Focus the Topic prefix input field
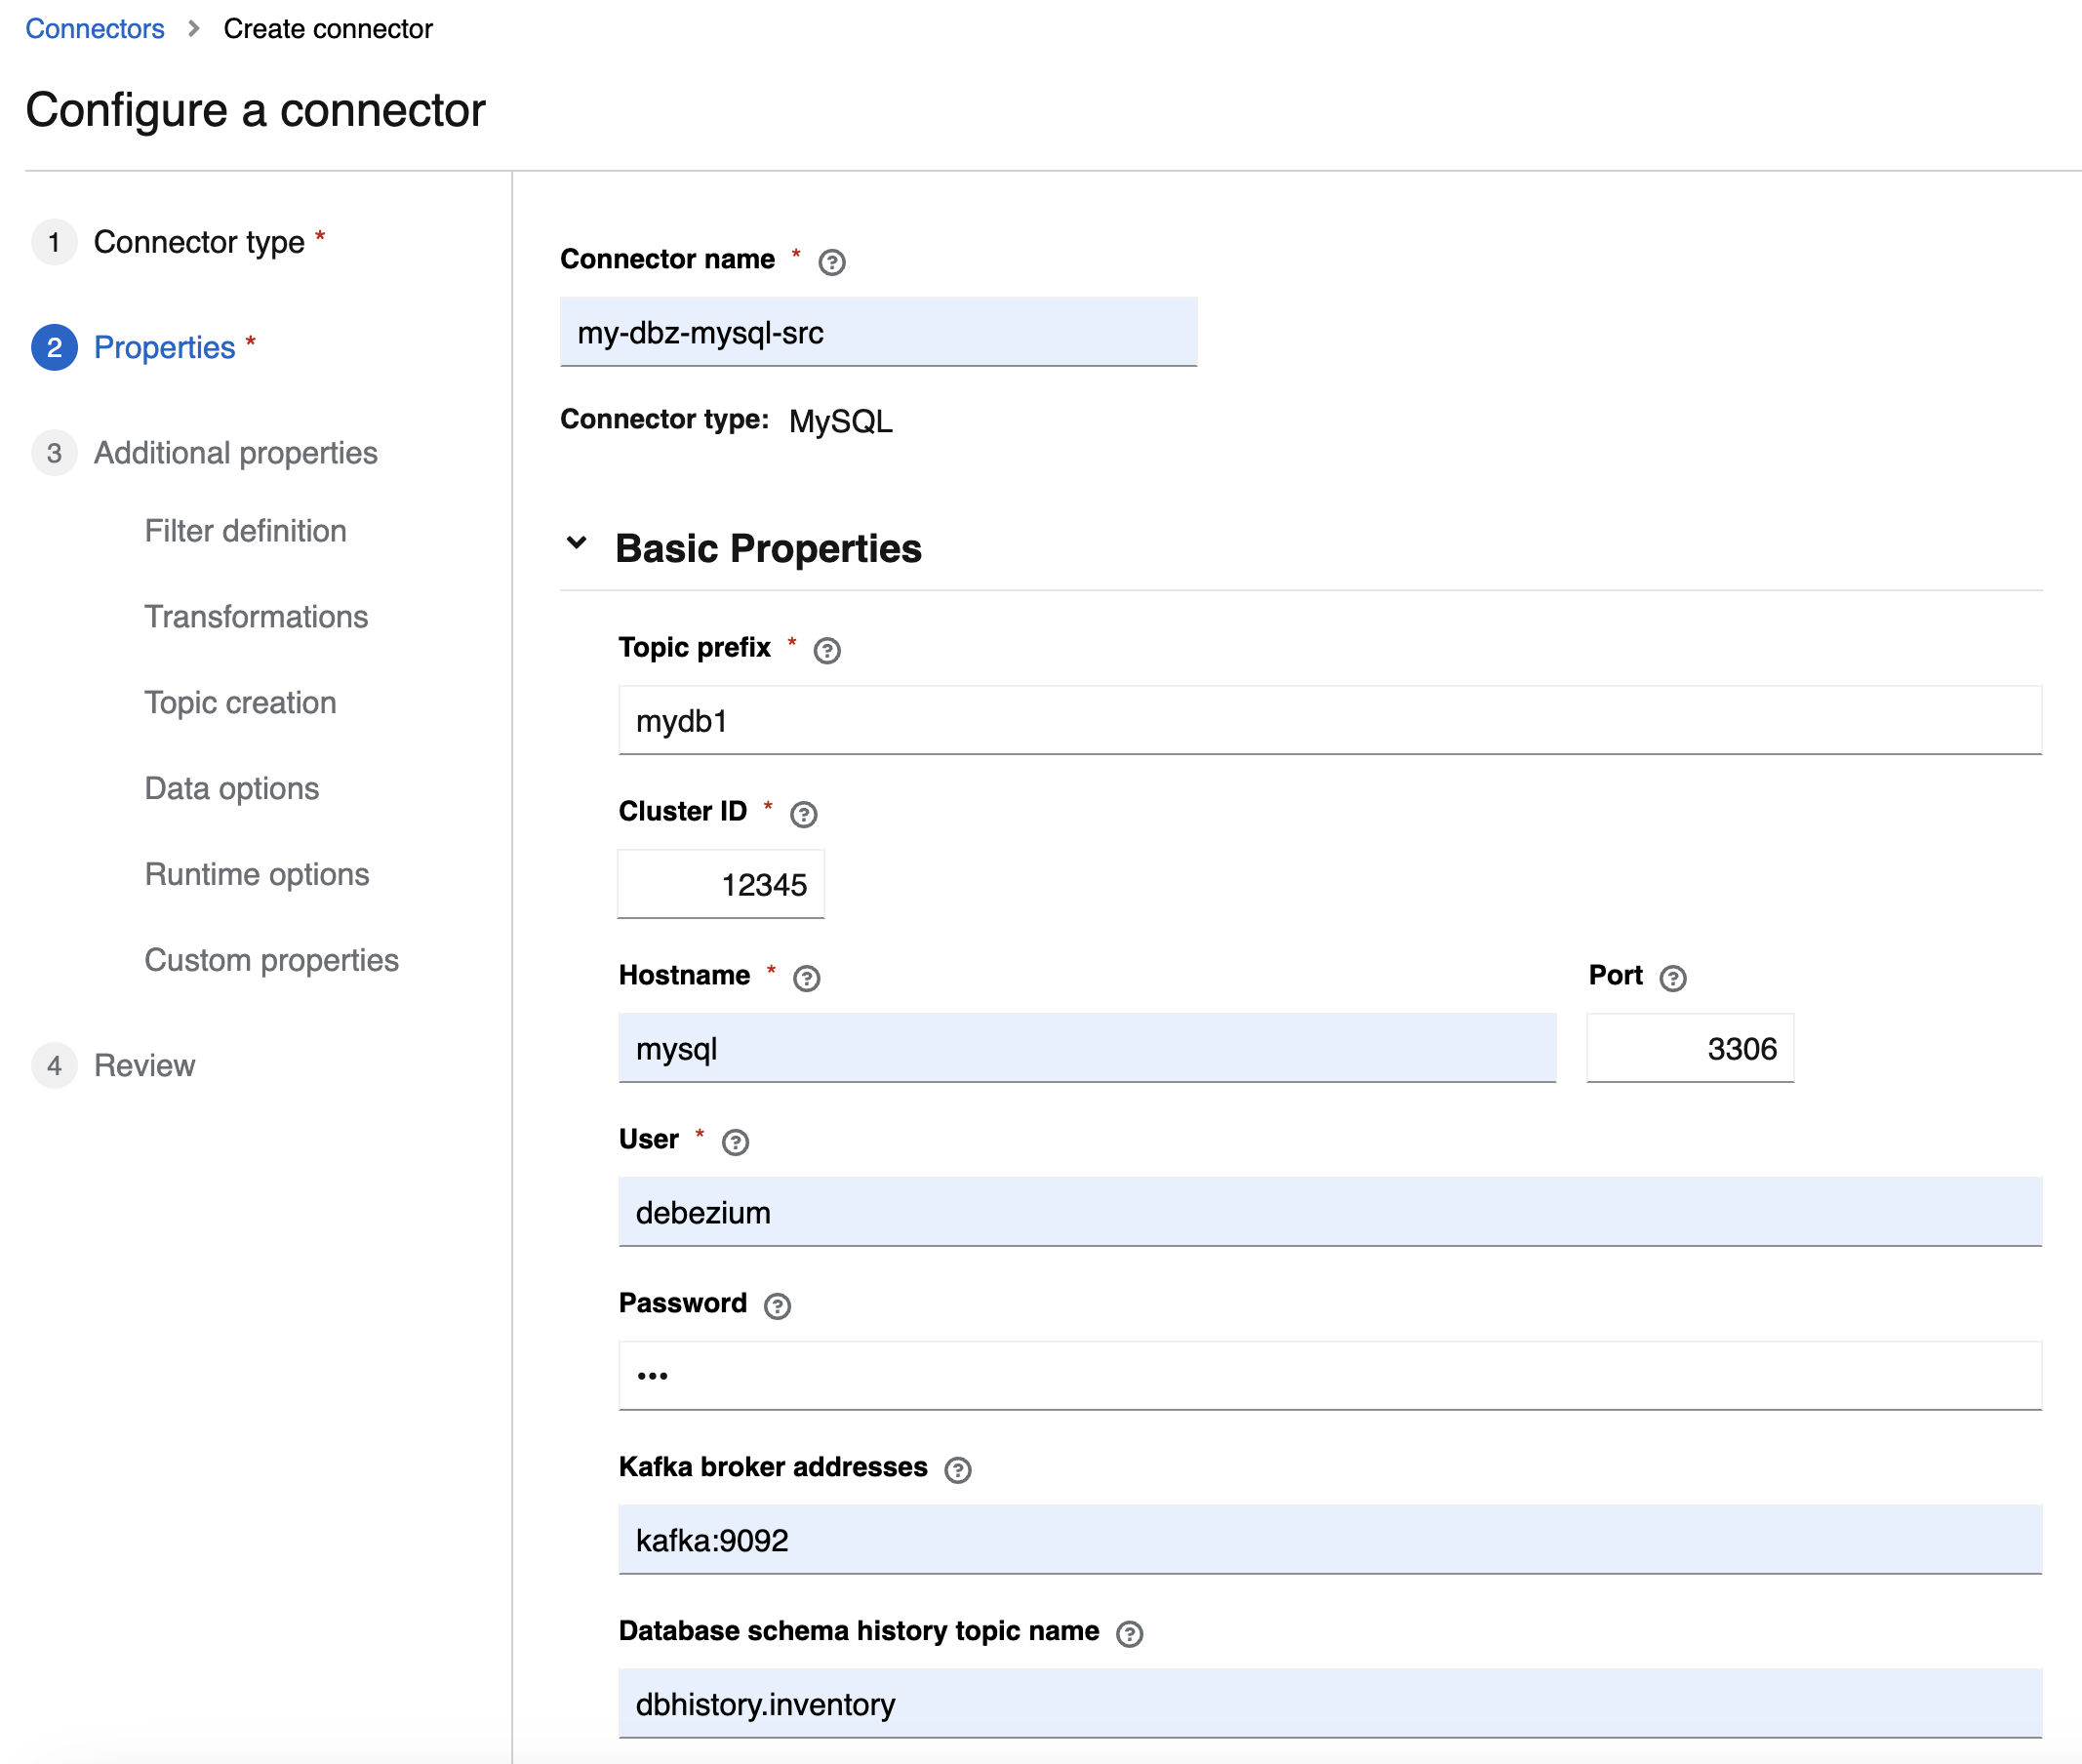2082x1764 pixels. [x=1329, y=721]
